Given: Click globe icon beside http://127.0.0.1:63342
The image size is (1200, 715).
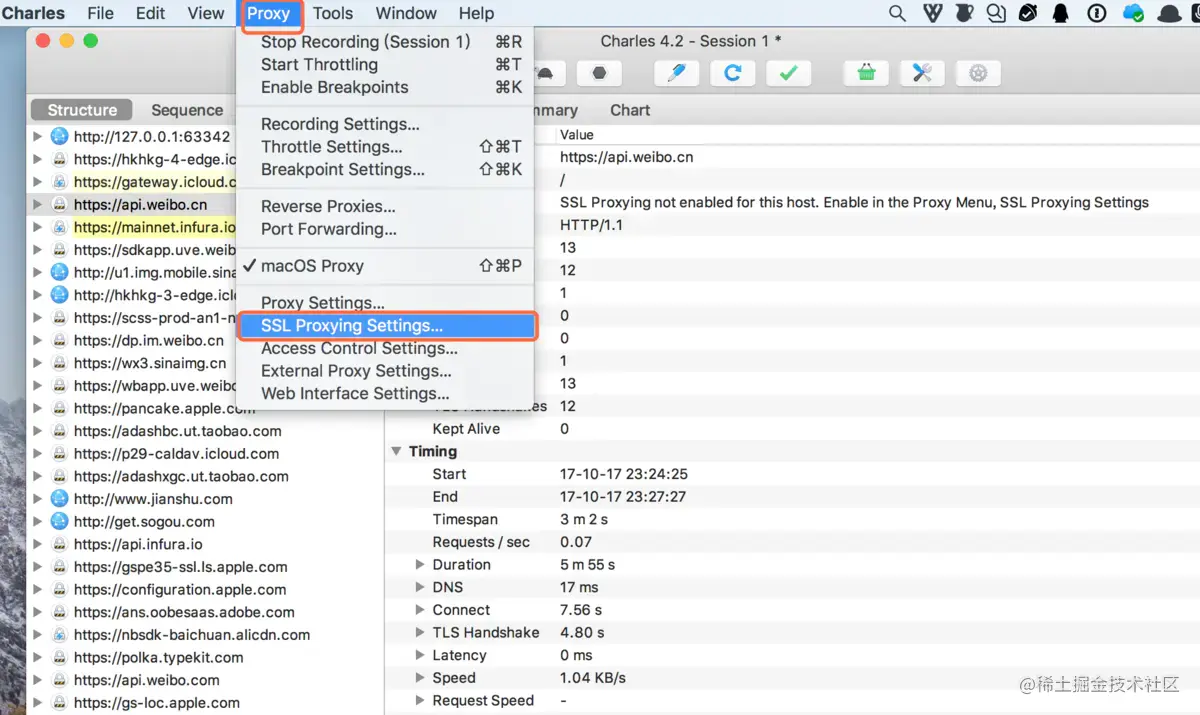Looking at the screenshot, I should pos(59,136).
